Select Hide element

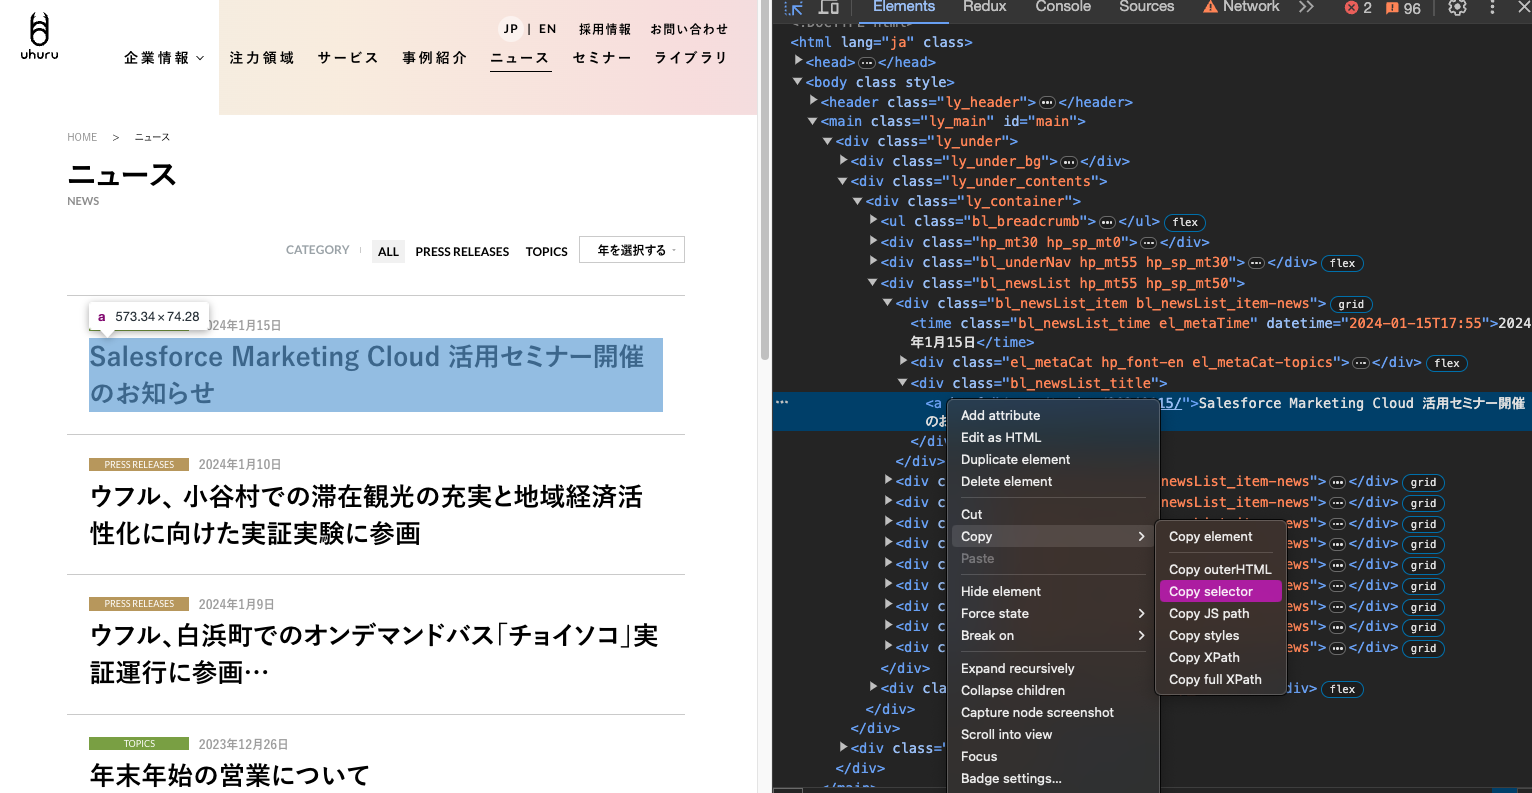tap(1053, 591)
